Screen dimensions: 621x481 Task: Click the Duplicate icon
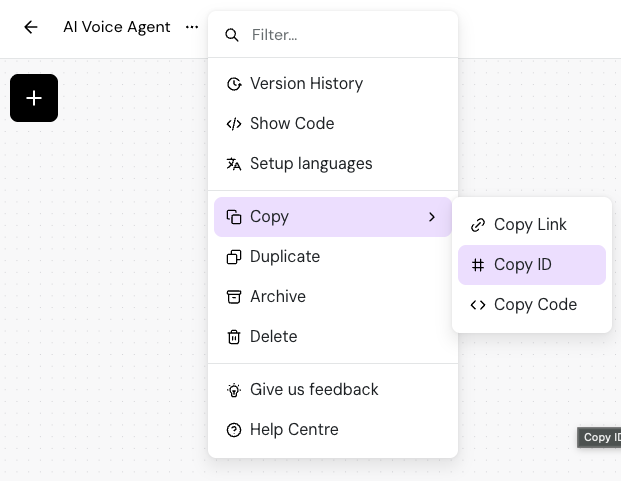point(234,257)
